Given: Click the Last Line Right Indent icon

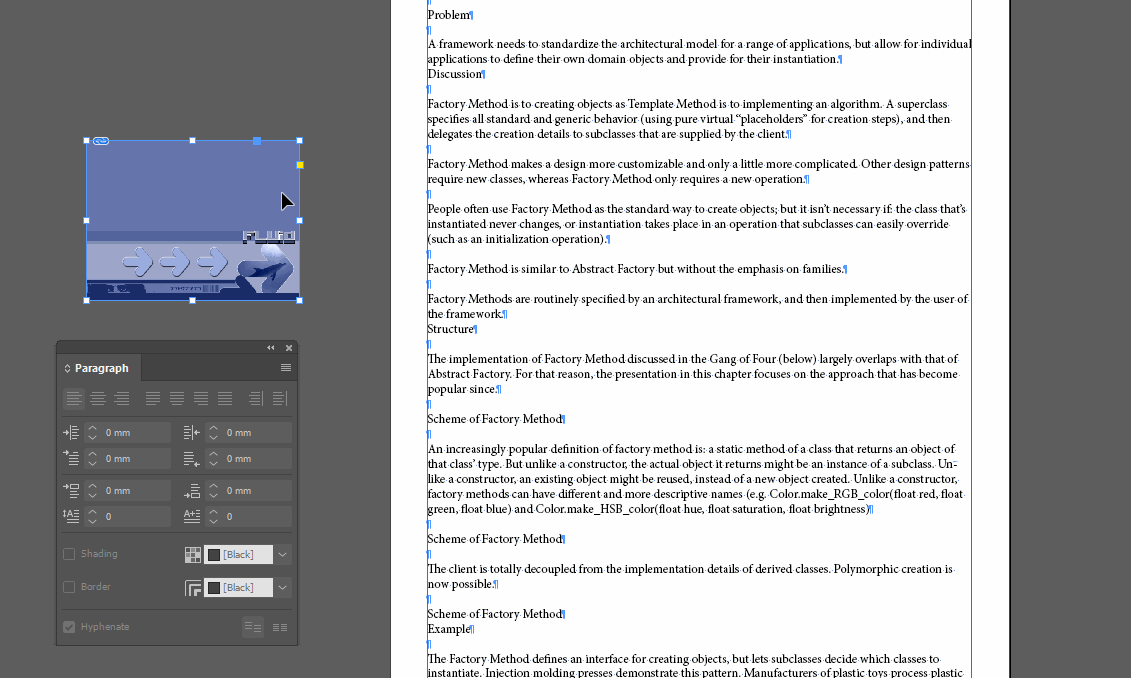Looking at the screenshot, I should point(191,459).
